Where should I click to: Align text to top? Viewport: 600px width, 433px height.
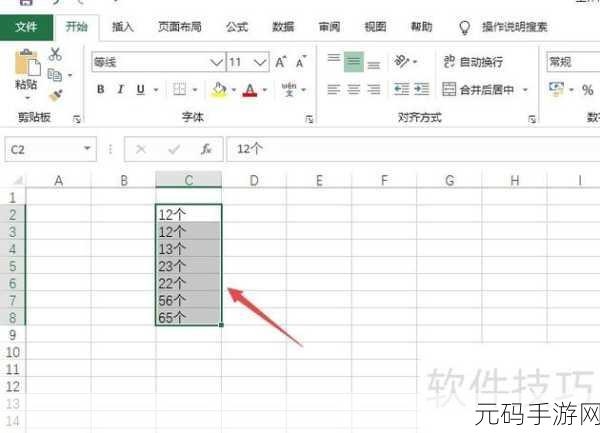point(334,58)
